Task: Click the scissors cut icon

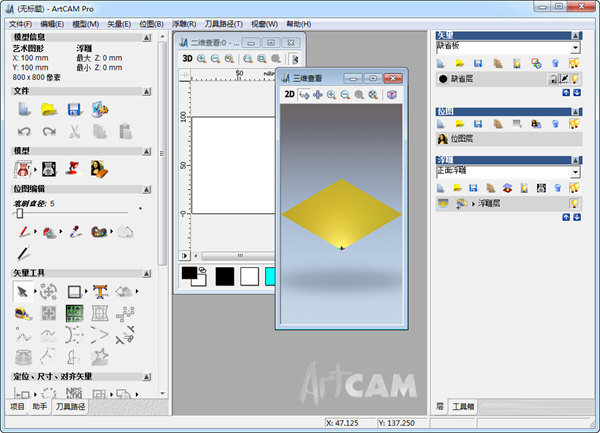Action: tap(74, 132)
